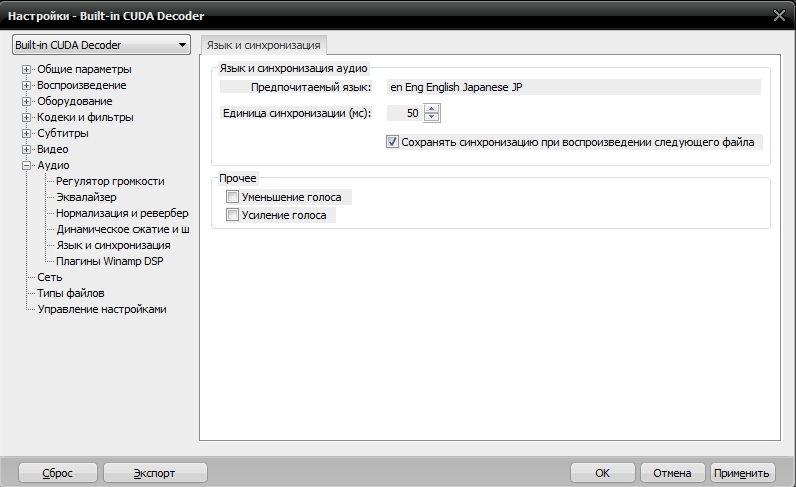Expand the Воспроизведение tree node

pos(26,85)
